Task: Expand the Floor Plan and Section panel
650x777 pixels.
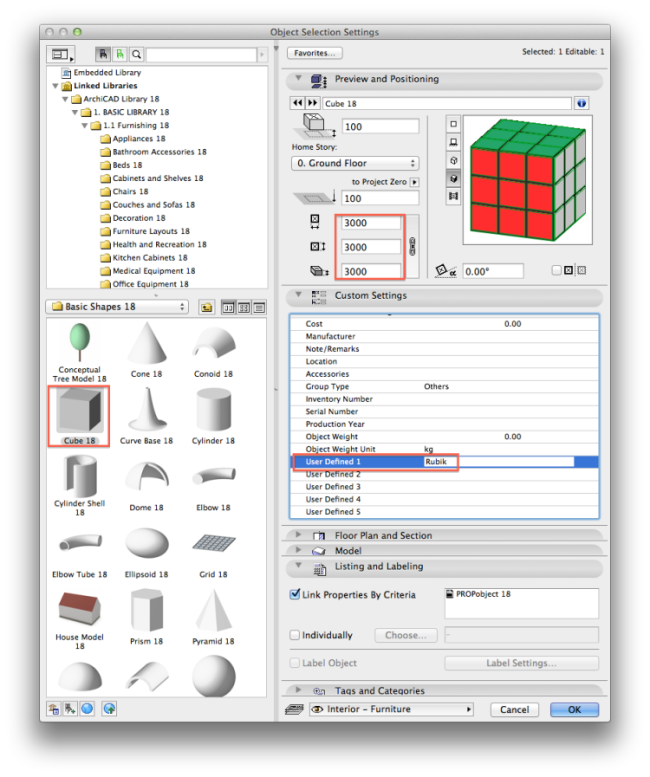Action: pyautogui.click(x=298, y=535)
